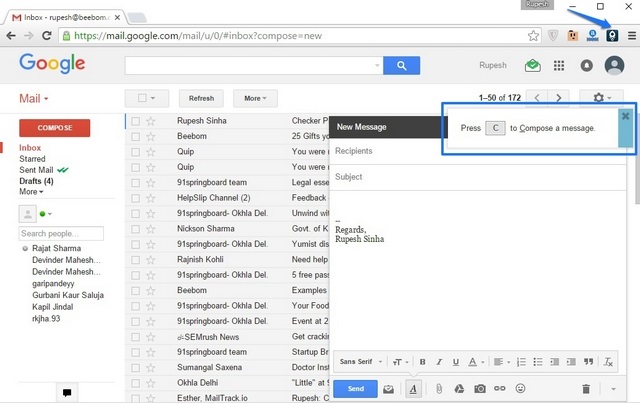Bookmark this page with star icon
640x403 pixels.
[533, 36]
